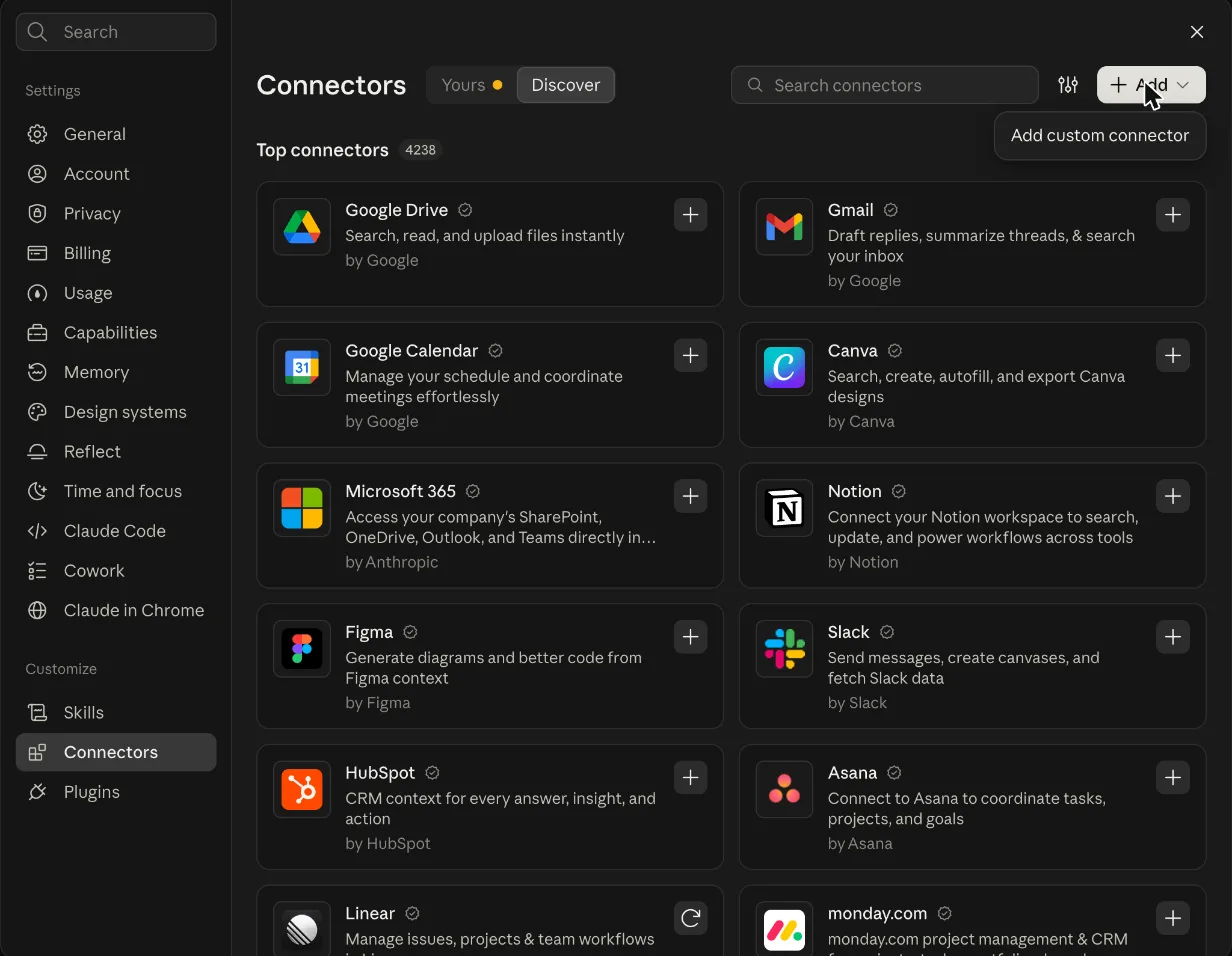Switch to the Discover tab

[x=566, y=85]
